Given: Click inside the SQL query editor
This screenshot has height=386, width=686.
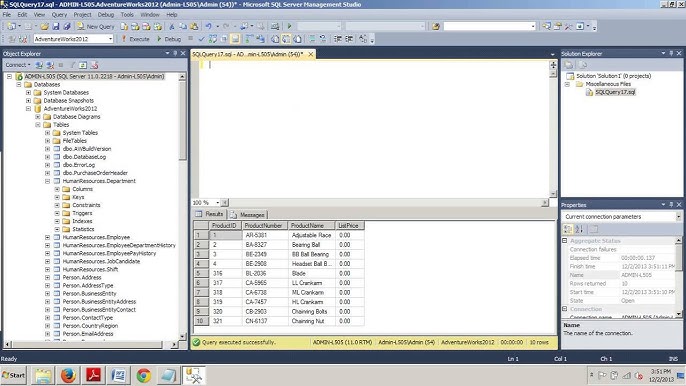Looking at the screenshot, I should click(x=374, y=129).
